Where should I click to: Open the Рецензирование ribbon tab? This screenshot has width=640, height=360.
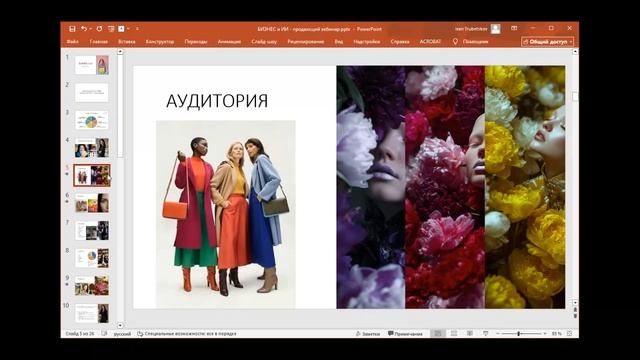306,42
